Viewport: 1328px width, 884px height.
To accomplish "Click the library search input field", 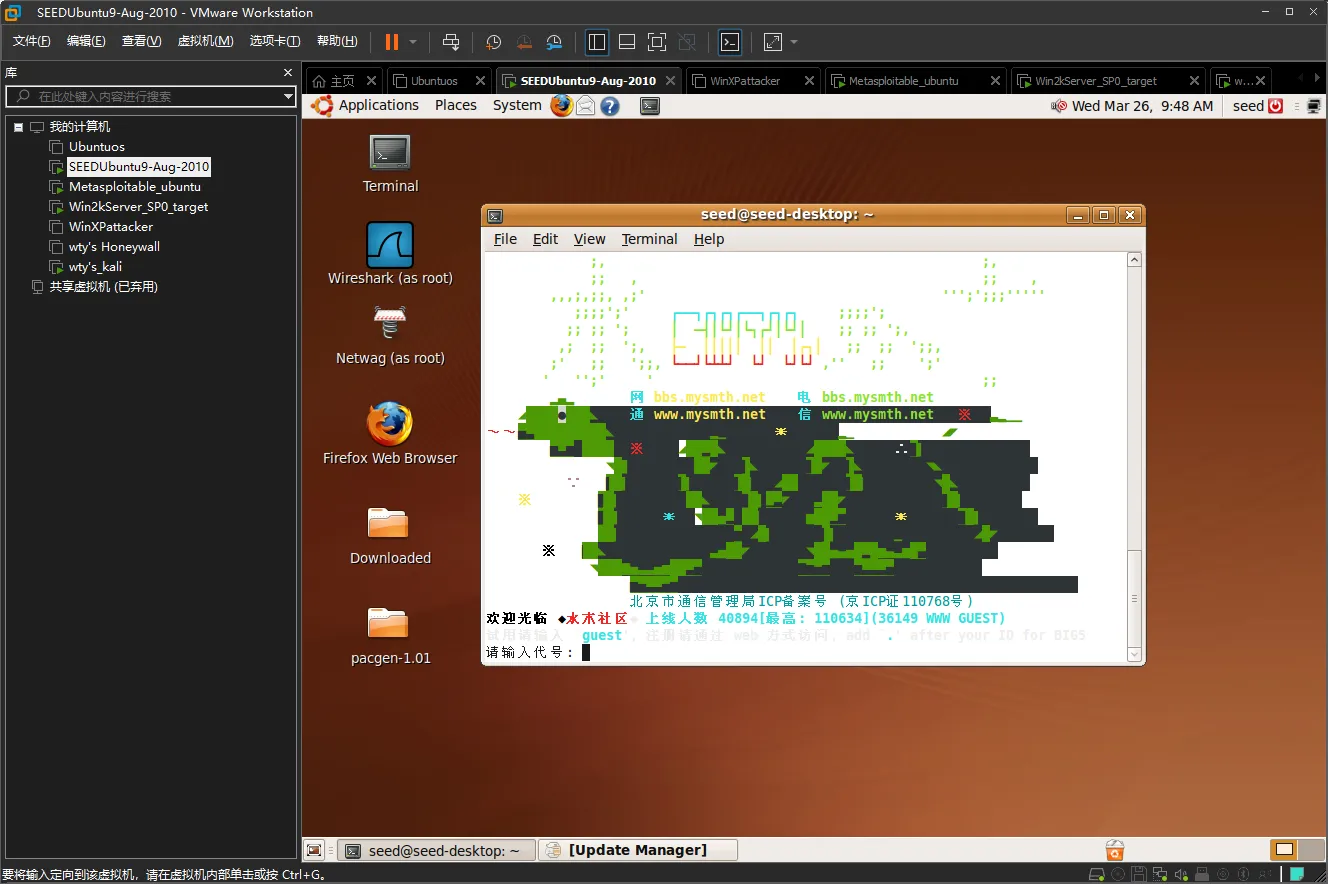I will click(150, 96).
